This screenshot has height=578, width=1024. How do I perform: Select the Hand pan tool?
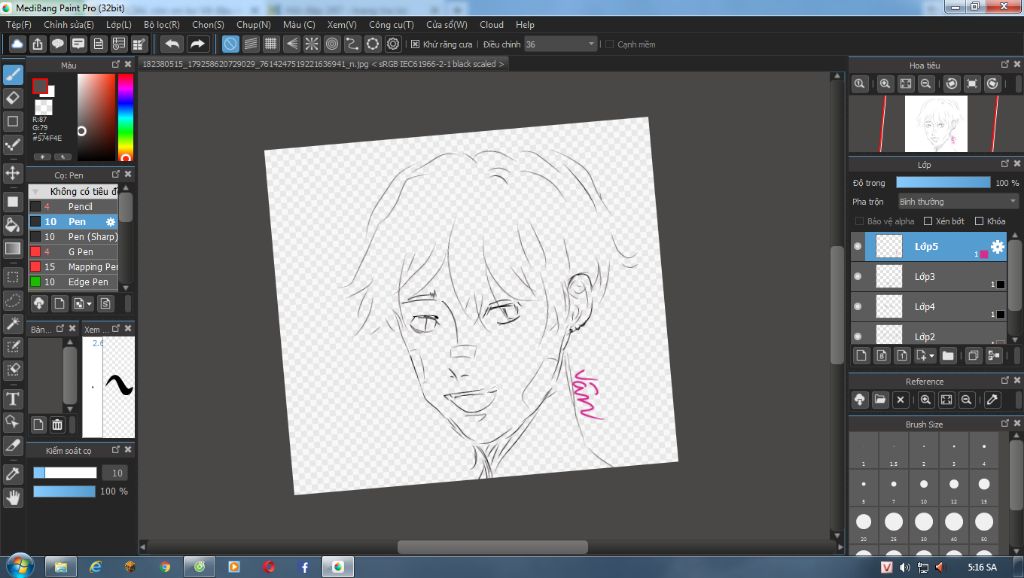pos(13,498)
